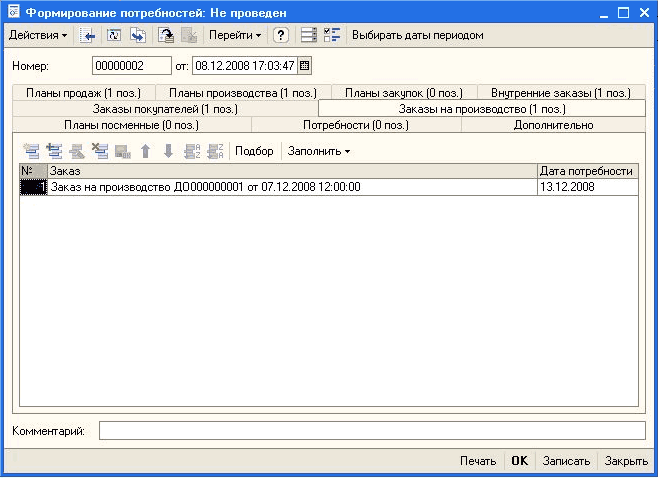Select the Заказы на производство tab

click(482, 109)
